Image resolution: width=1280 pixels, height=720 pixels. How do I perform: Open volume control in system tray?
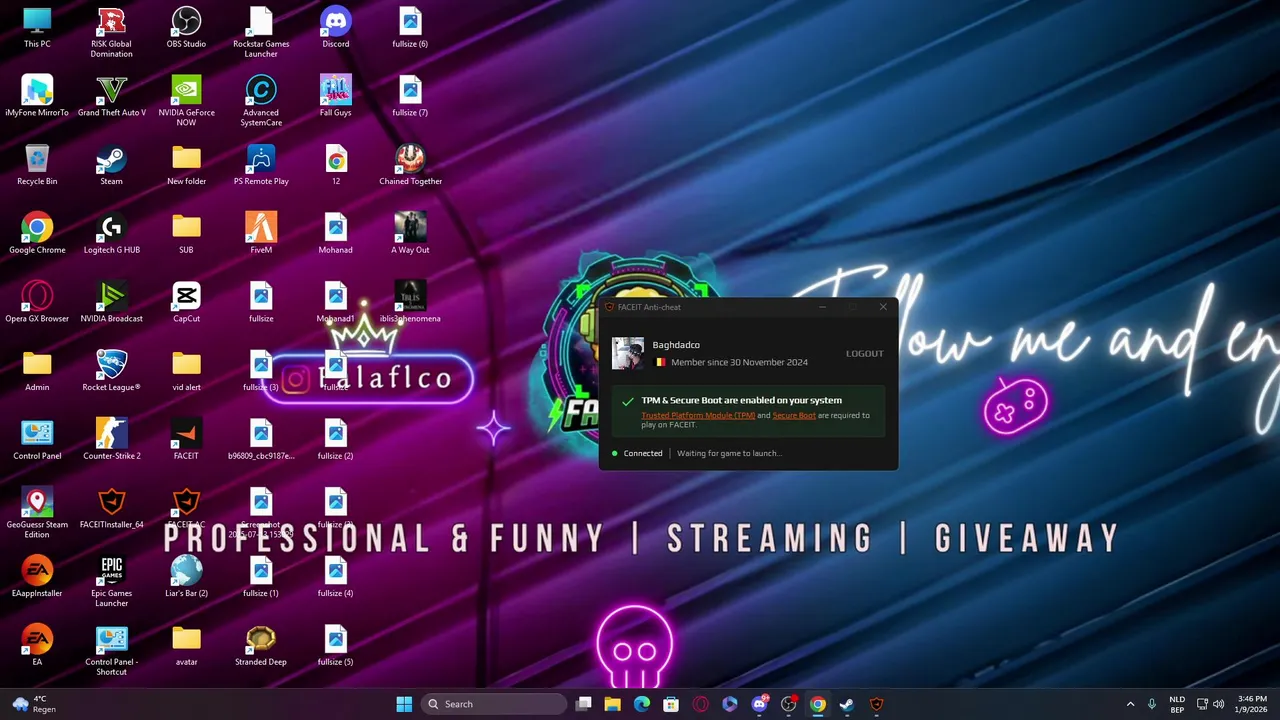coord(1218,704)
